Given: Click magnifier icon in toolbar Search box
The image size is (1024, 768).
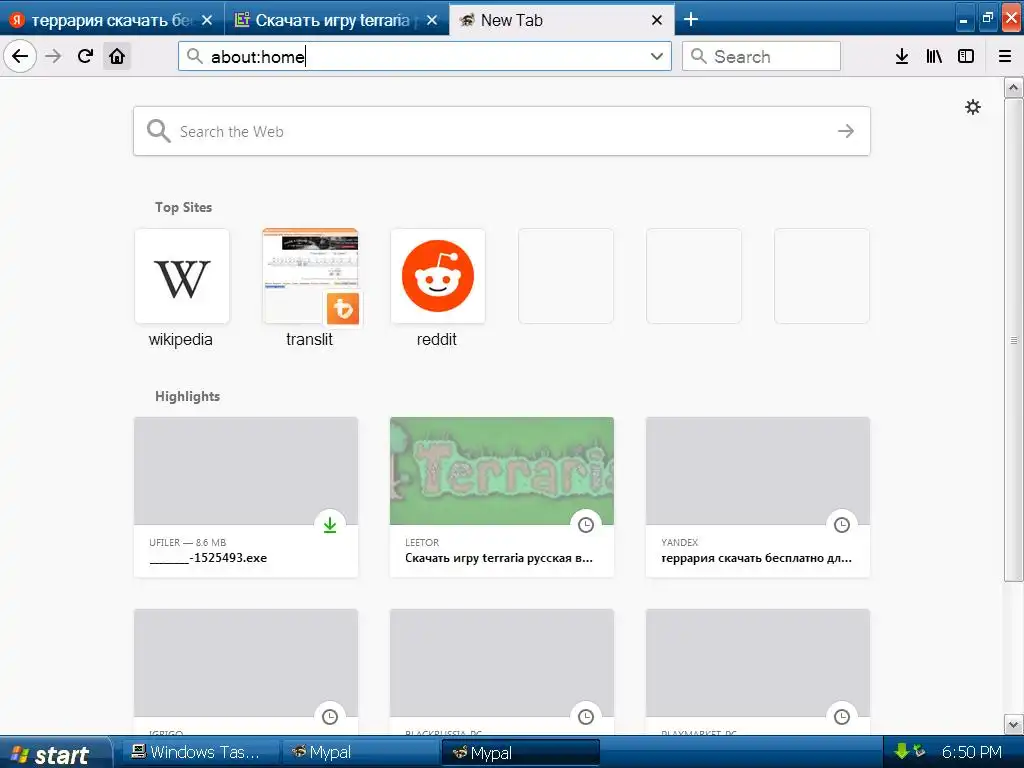Looking at the screenshot, I should pos(698,56).
